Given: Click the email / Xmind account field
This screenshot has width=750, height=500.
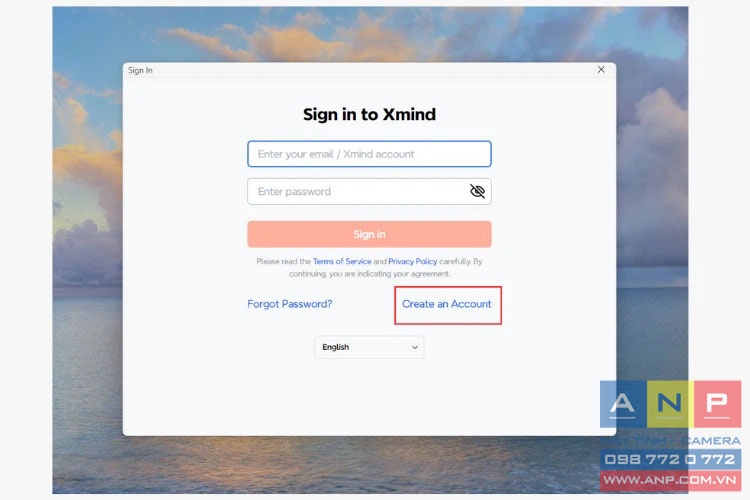Looking at the screenshot, I should pyautogui.click(x=369, y=154).
